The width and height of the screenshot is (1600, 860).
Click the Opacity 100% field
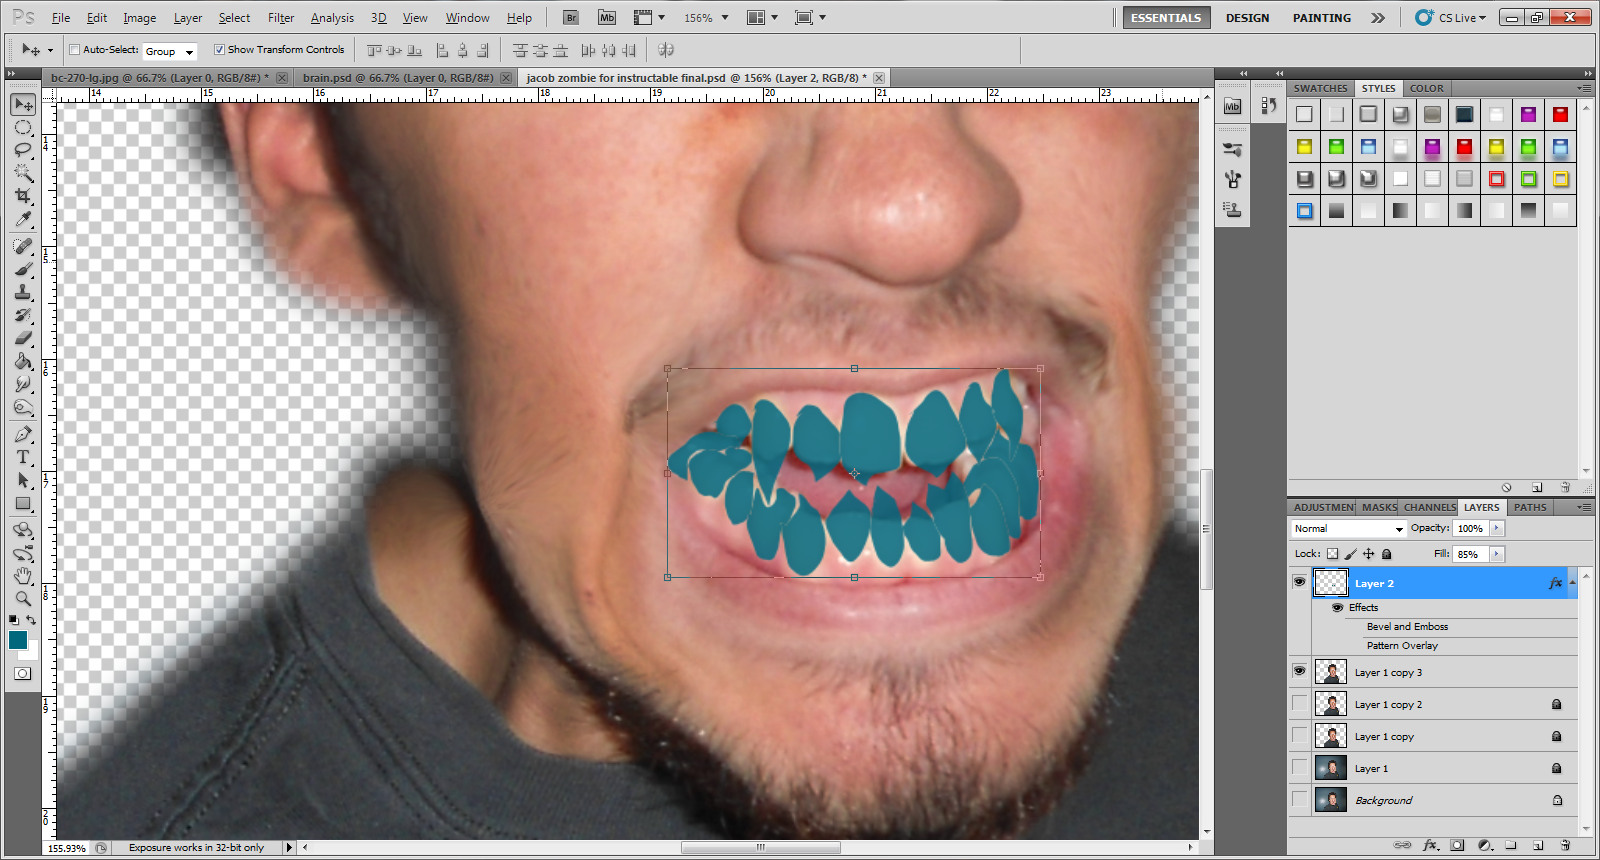(1470, 528)
